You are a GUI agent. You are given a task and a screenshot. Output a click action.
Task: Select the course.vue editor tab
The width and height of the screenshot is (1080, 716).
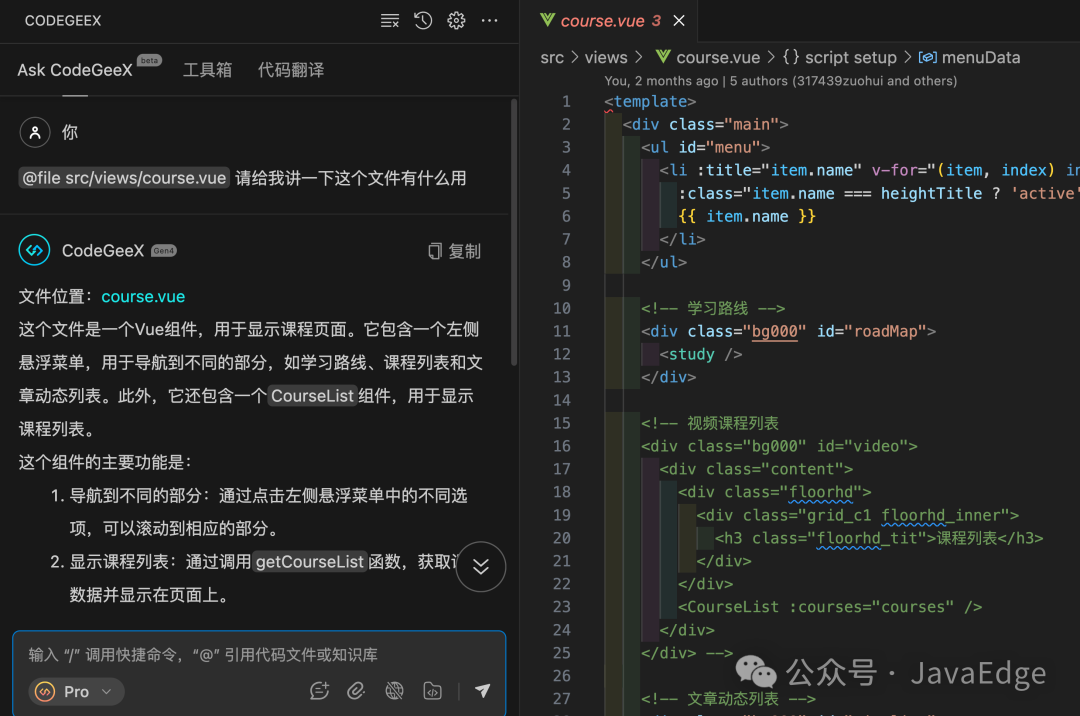click(x=611, y=21)
